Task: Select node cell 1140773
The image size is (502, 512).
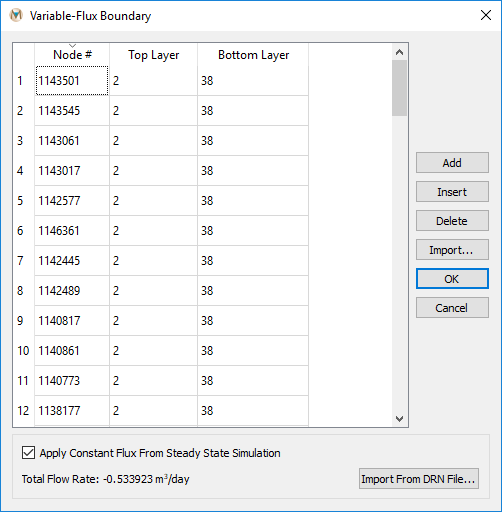Action: click(72, 381)
